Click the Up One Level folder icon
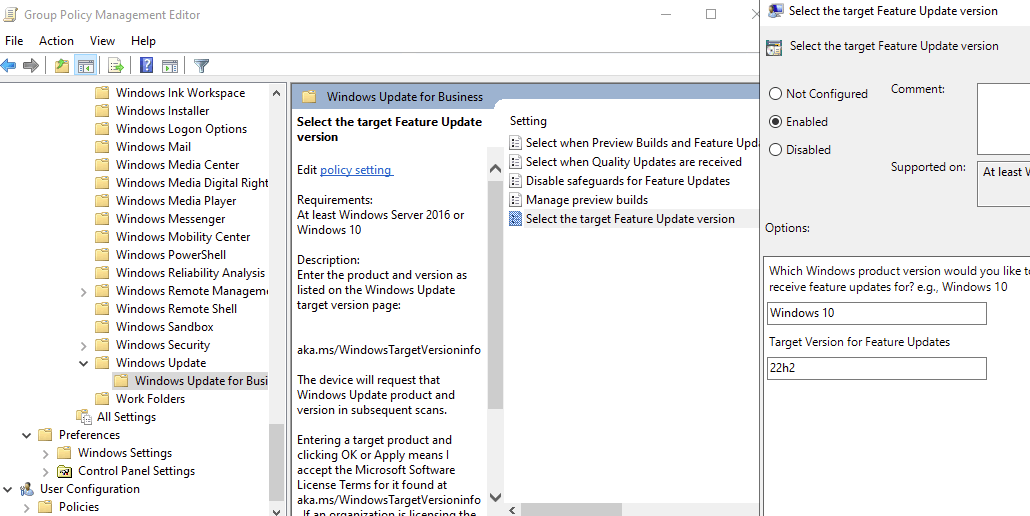This screenshot has height=516, width=1030. point(62,65)
